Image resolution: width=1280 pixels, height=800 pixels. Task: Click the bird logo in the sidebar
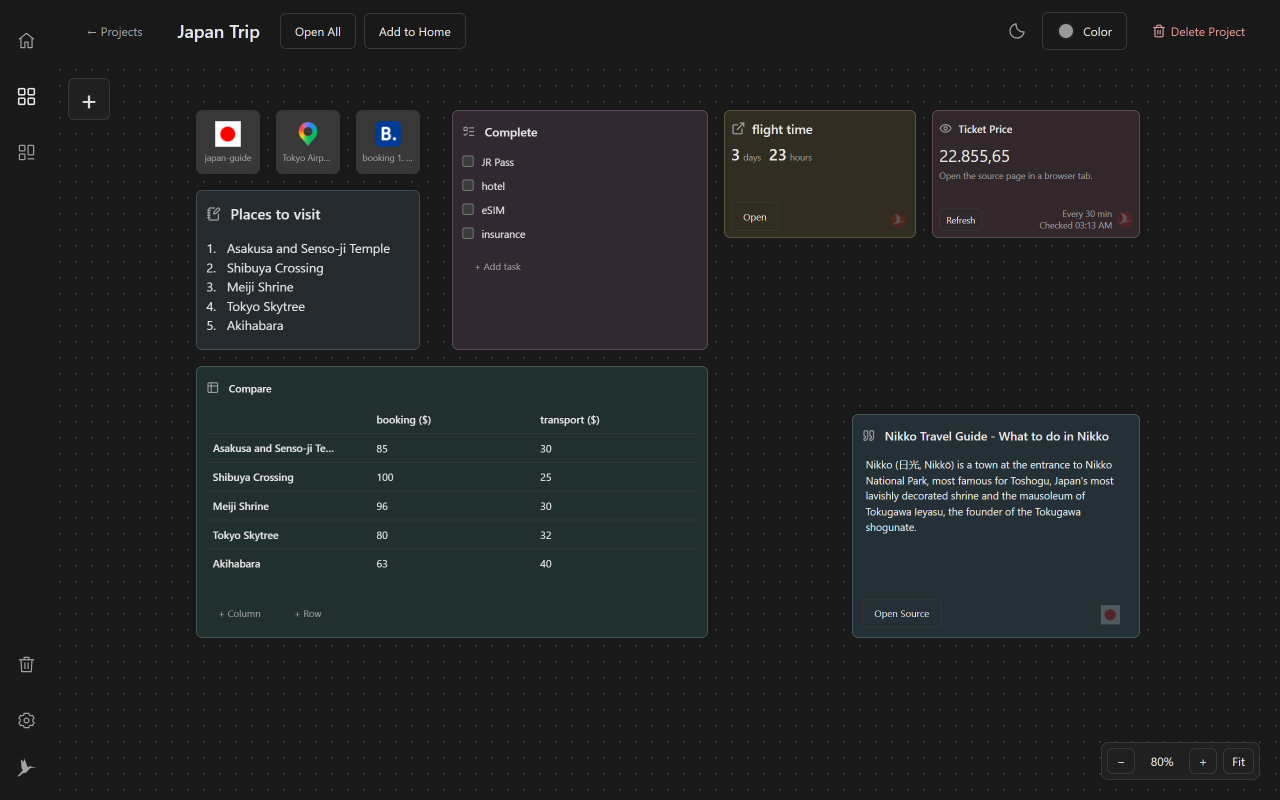point(27,767)
